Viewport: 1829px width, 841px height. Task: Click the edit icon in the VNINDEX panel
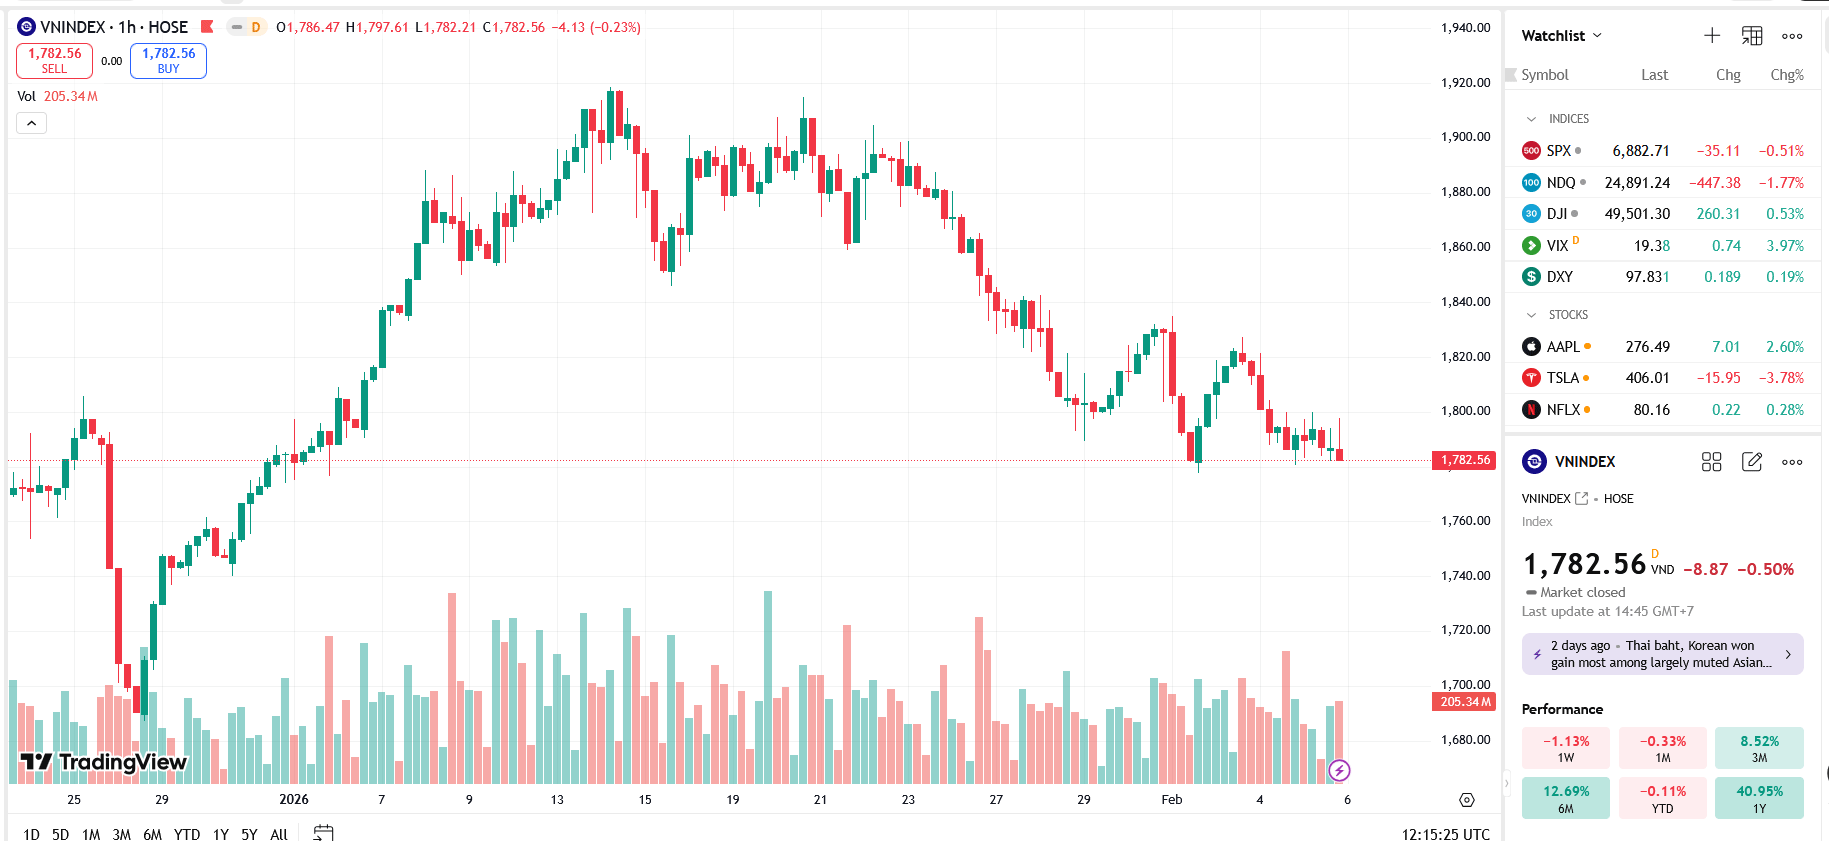pyautogui.click(x=1751, y=461)
